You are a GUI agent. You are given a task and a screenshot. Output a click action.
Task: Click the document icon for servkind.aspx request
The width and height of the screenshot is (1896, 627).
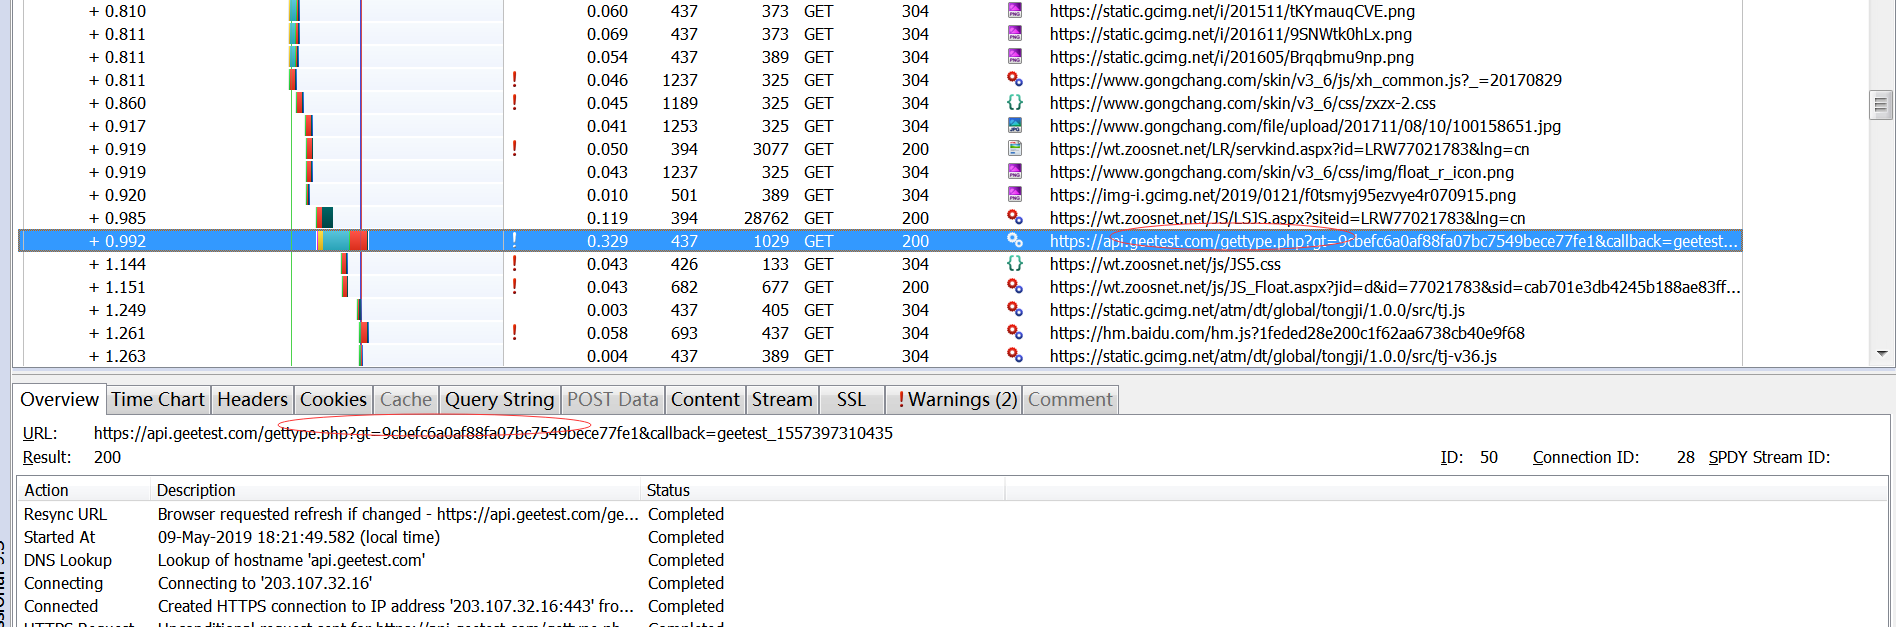[1014, 149]
